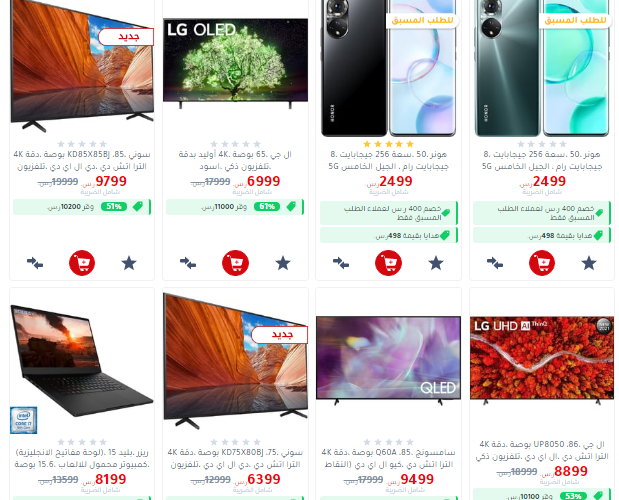
Task: Compare the Sony KD85X85BJ TV using arrows icon
Action: point(35,263)
